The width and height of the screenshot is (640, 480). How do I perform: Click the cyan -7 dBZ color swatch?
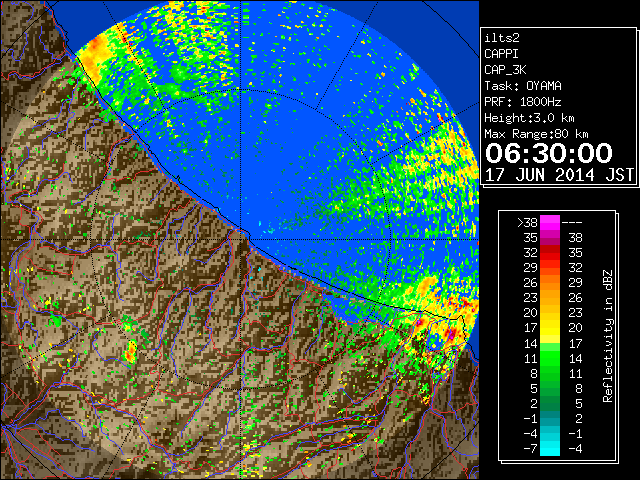550,448
